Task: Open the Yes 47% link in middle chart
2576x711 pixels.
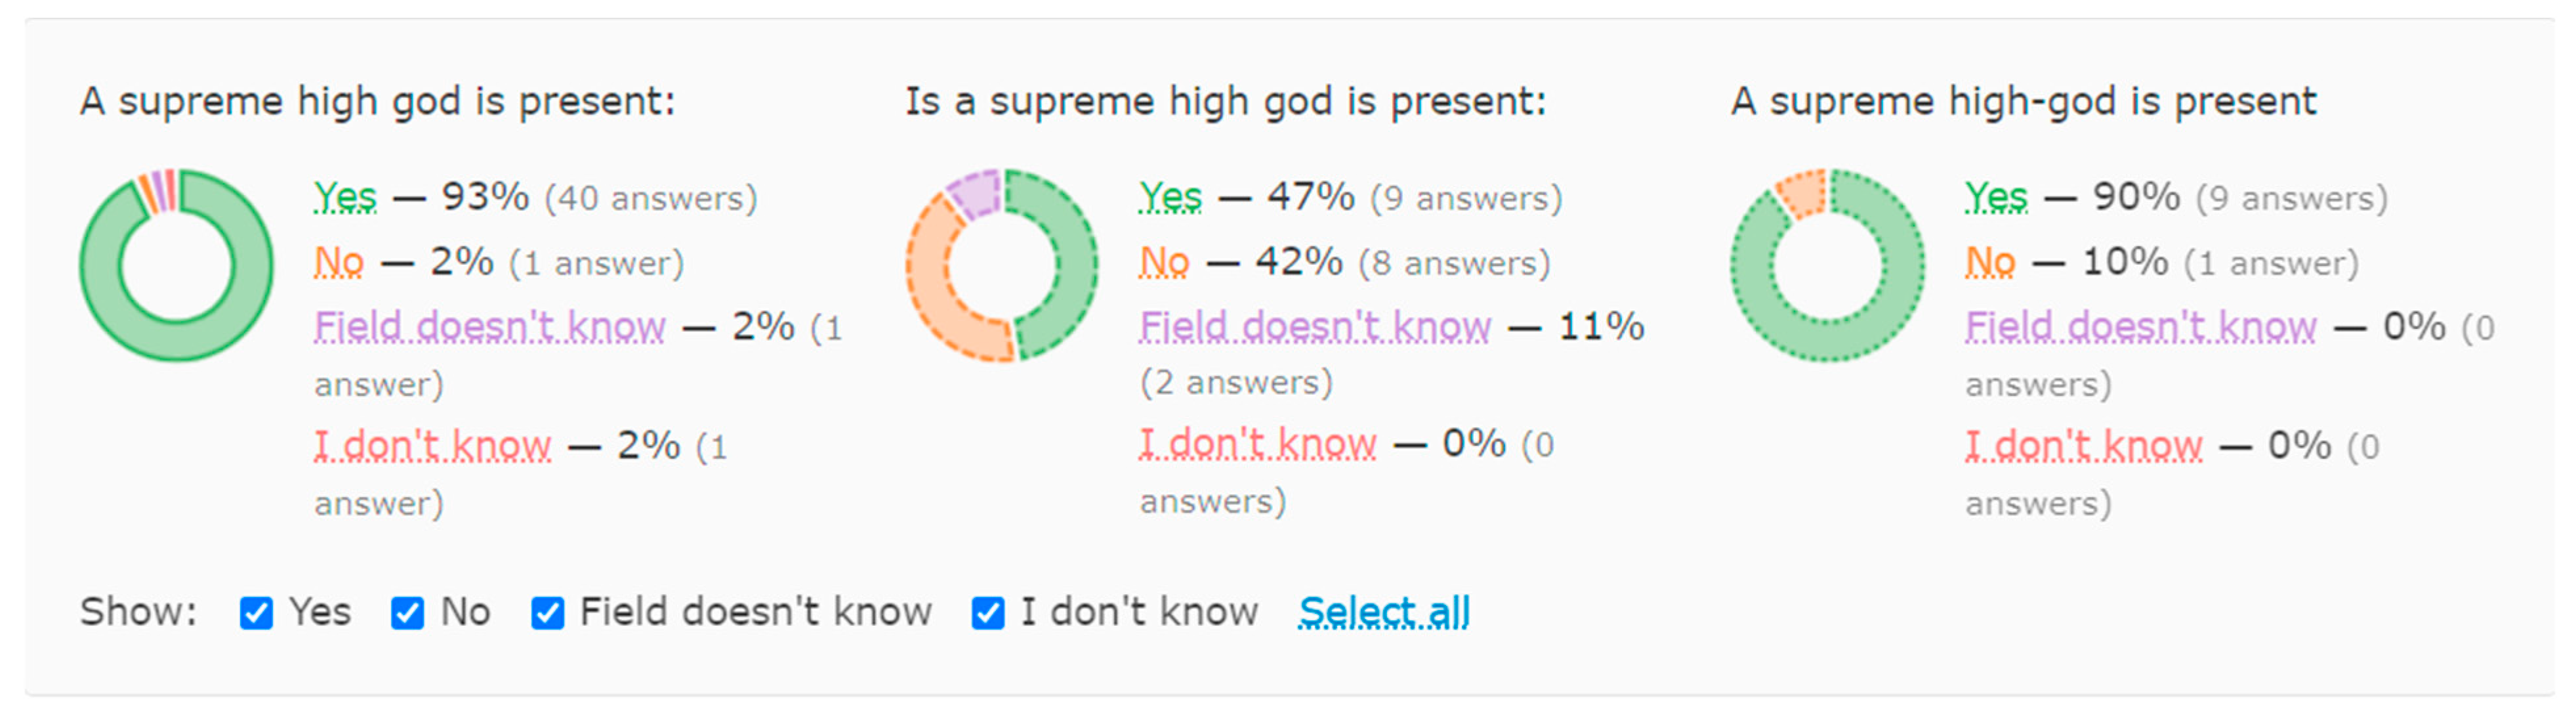Action: [x=1171, y=197]
